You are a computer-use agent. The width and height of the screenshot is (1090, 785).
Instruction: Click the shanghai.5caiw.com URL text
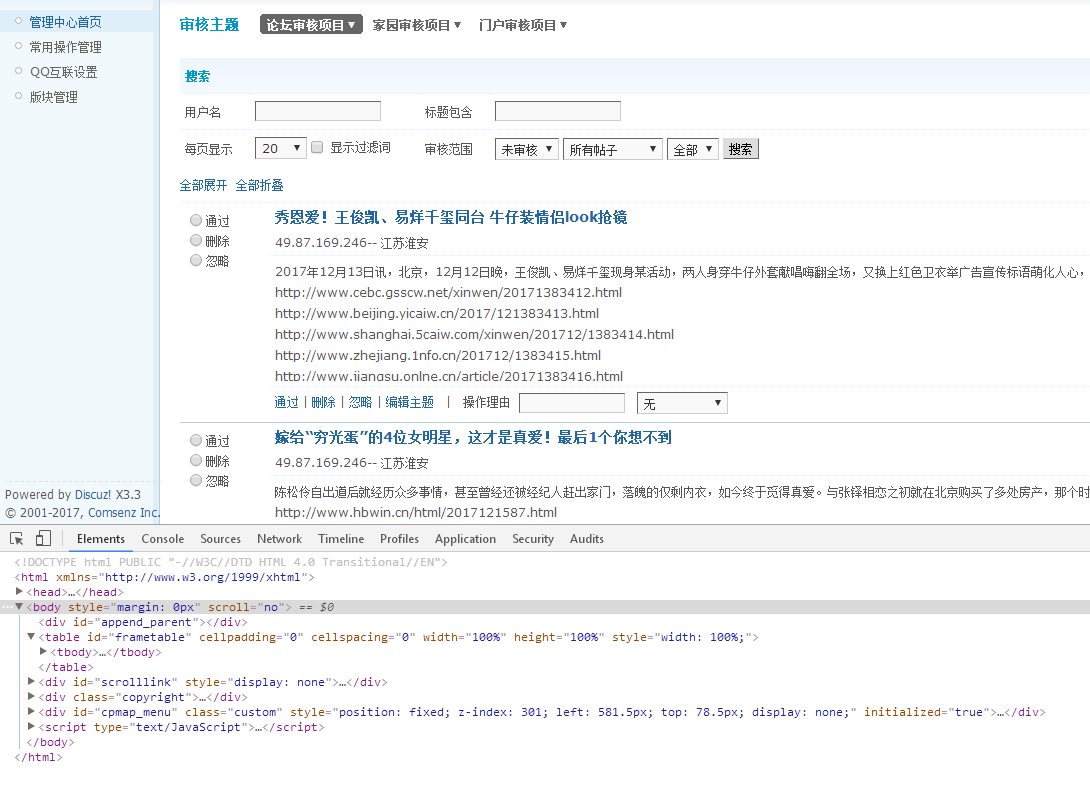point(474,334)
